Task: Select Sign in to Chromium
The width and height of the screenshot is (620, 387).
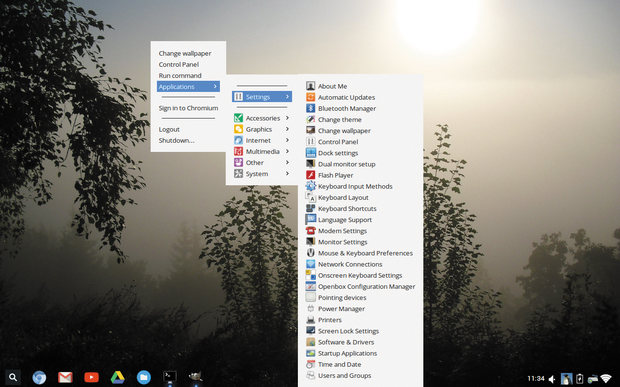Action: 188,108
